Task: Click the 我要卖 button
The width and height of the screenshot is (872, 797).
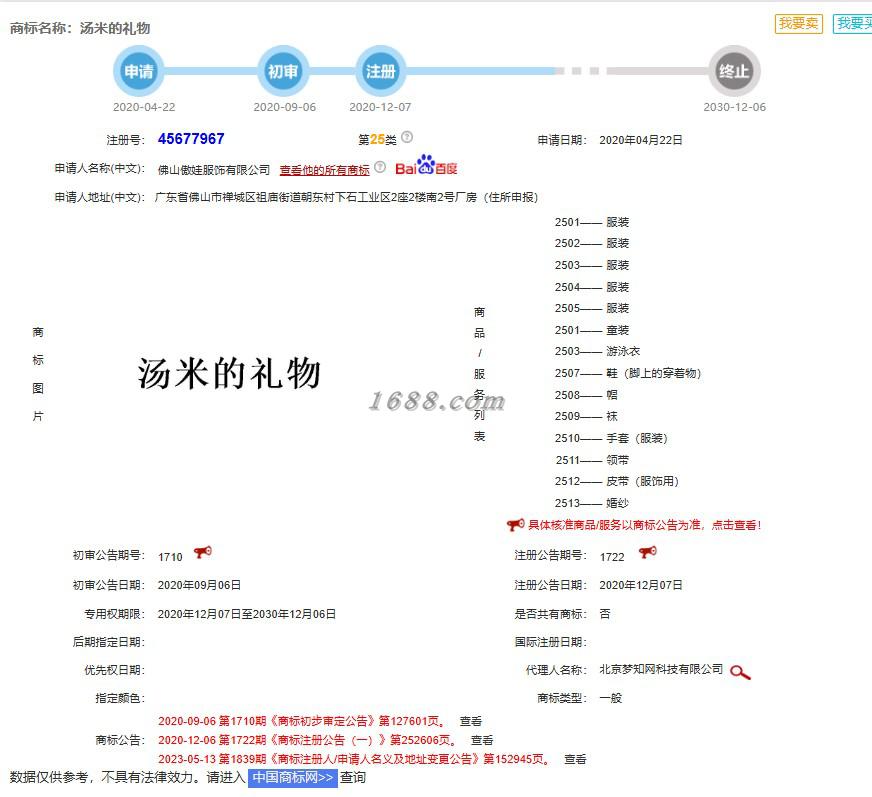Action: pyautogui.click(x=799, y=23)
